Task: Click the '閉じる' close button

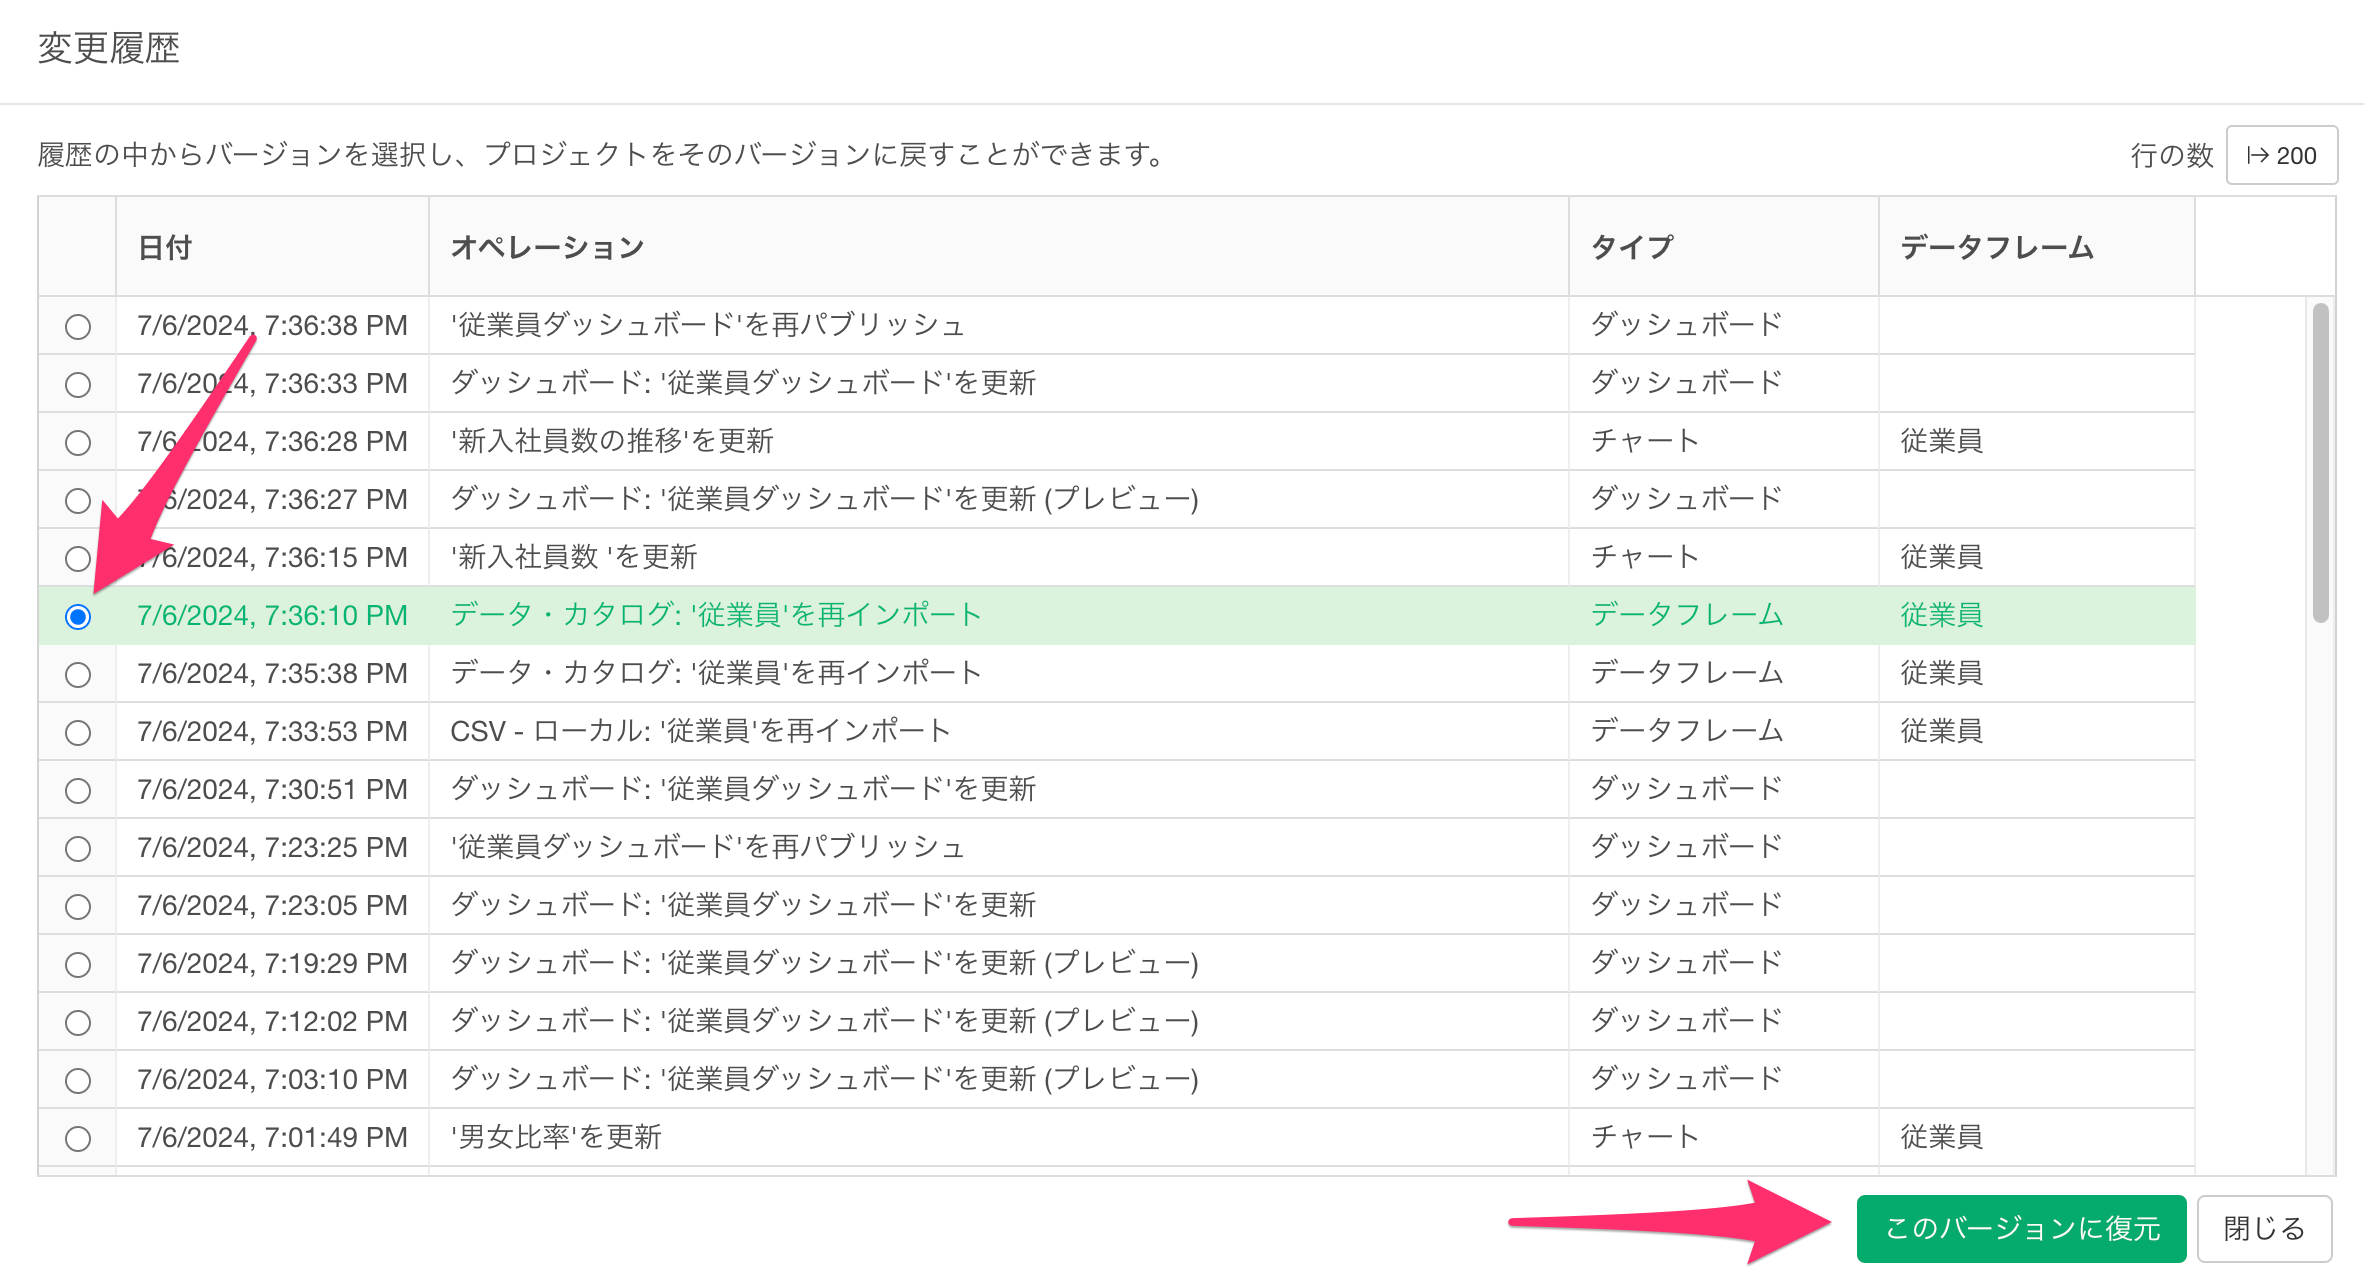Action: pyautogui.click(x=2264, y=1228)
